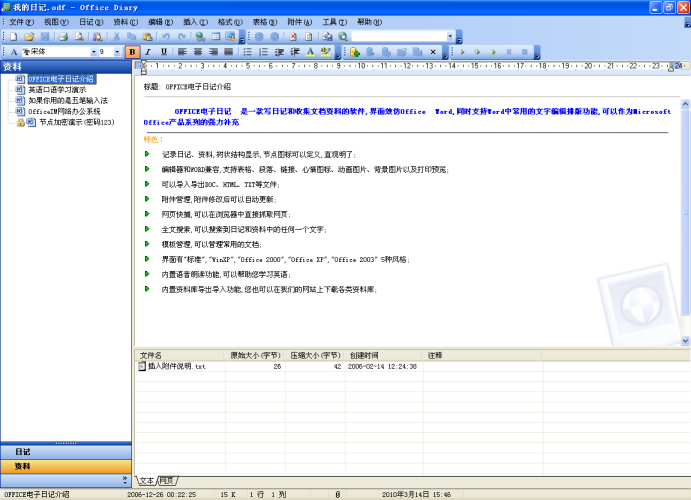Screen dimensions: 691x500
Task: Select the OfficeIM网络办公系统 tree node
Action: pyautogui.click(x=64, y=111)
